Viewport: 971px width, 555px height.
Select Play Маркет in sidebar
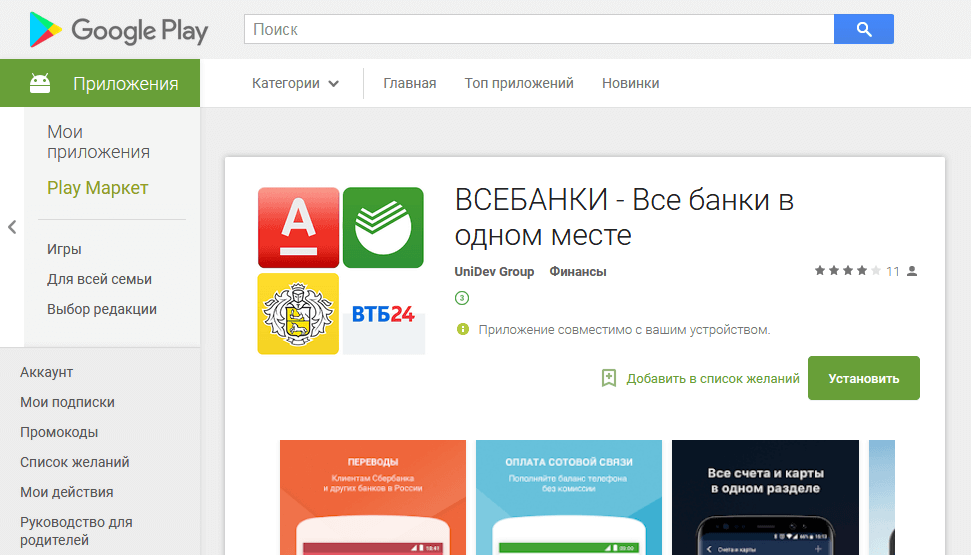click(x=98, y=188)
